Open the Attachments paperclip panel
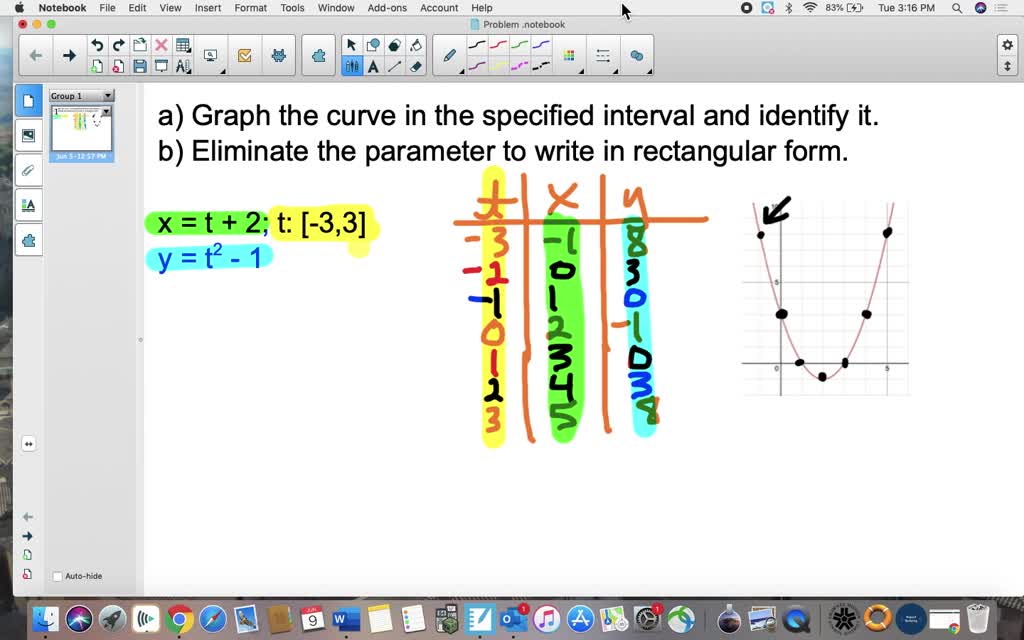 (29, 170)
